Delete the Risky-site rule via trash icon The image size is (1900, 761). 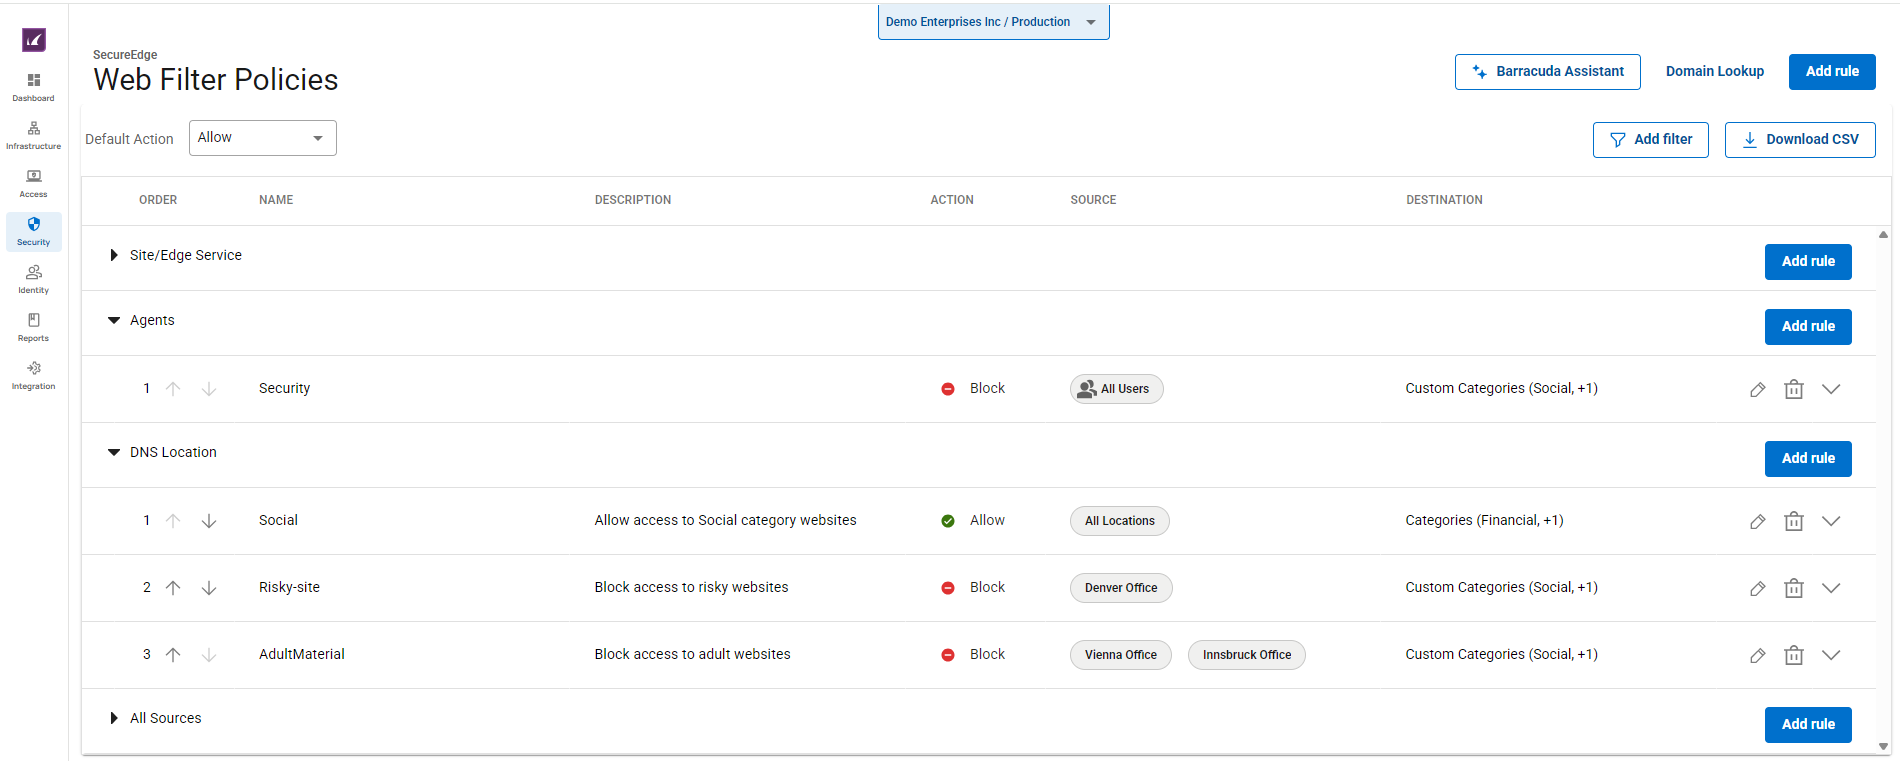[x=1793, y=588]
